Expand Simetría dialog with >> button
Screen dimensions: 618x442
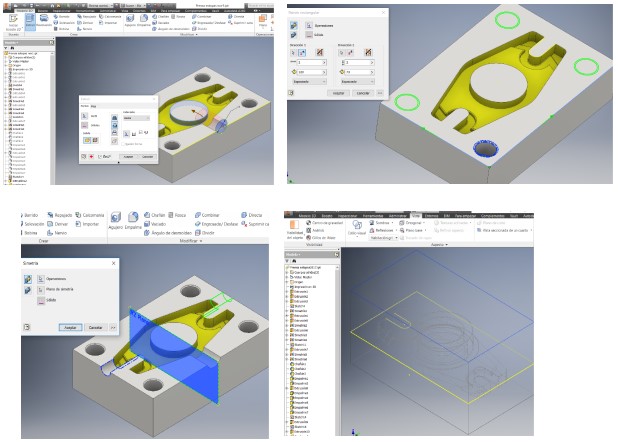click(x=113, y=327)
